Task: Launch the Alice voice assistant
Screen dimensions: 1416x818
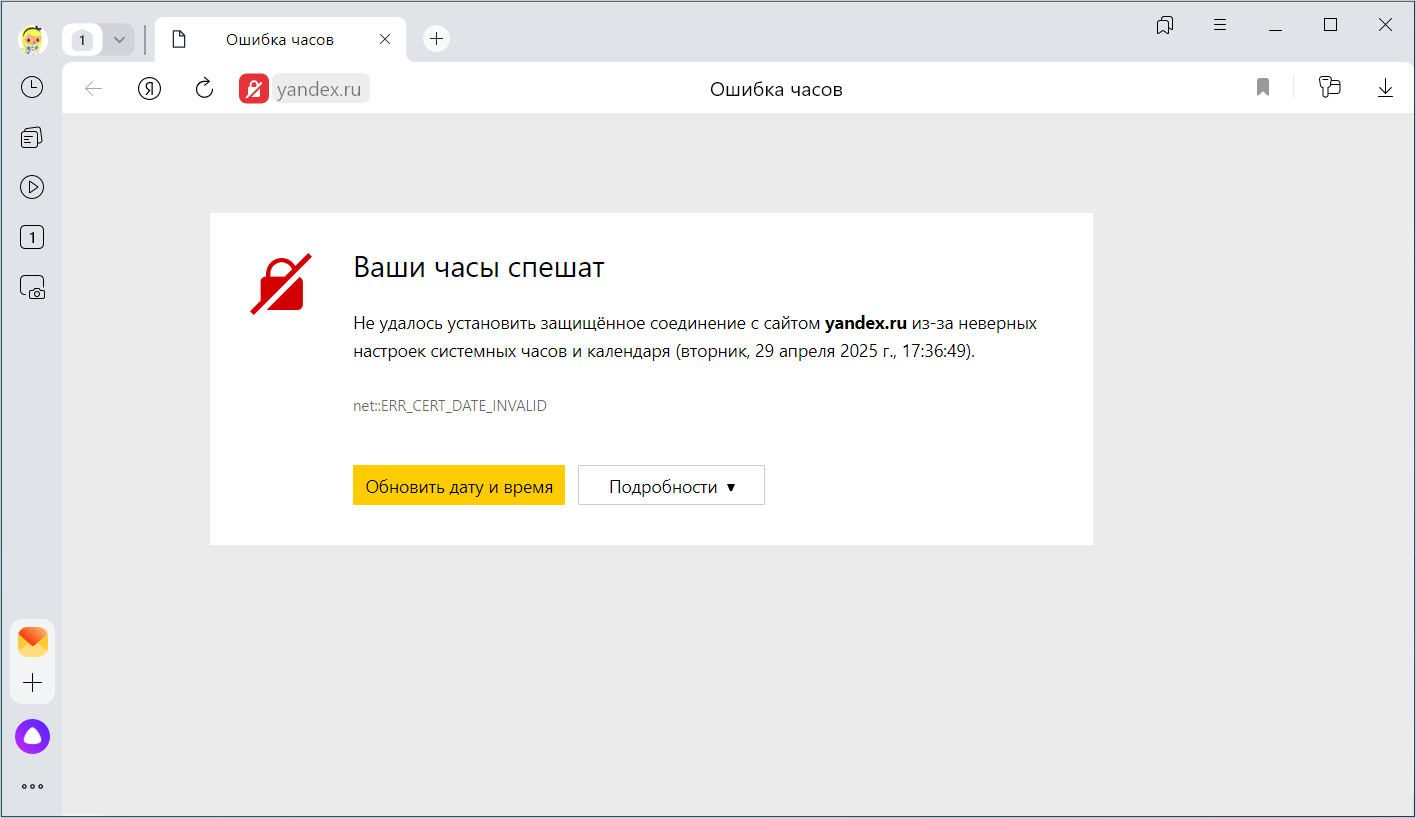Action: (x=32, y=737)
